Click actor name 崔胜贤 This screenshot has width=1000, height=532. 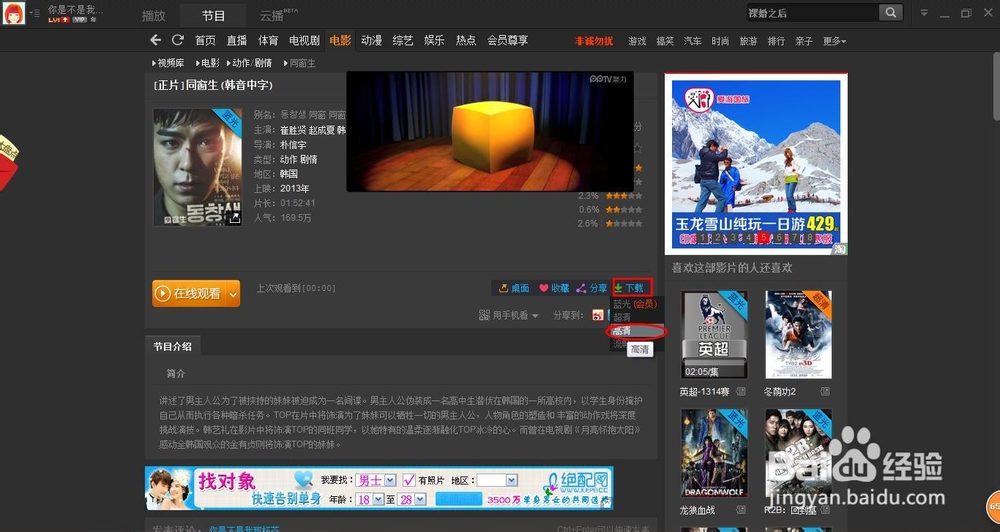293,130
